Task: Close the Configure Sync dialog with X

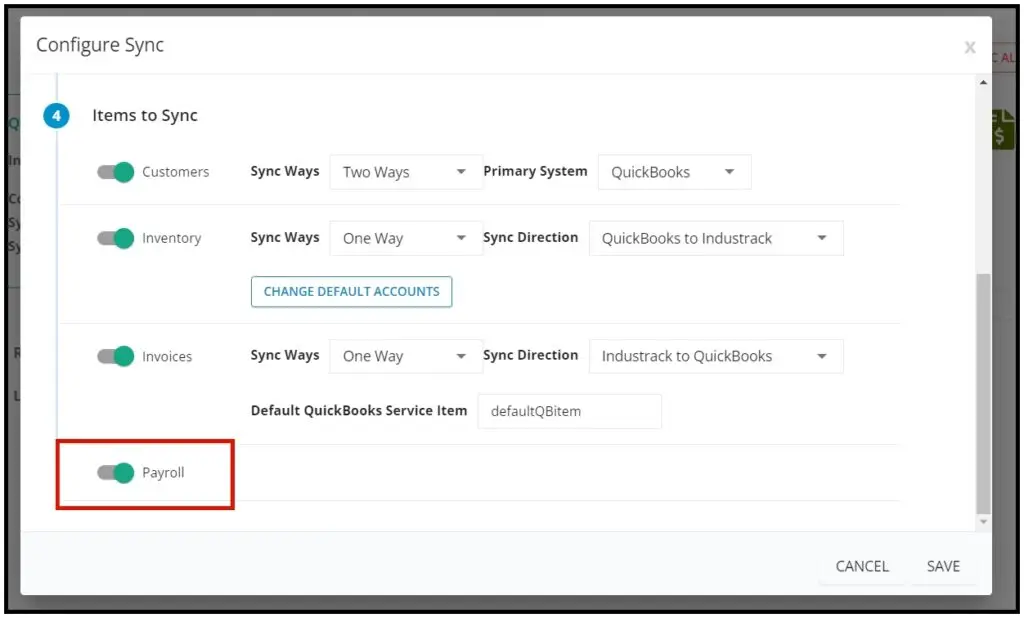Action: 970,47
